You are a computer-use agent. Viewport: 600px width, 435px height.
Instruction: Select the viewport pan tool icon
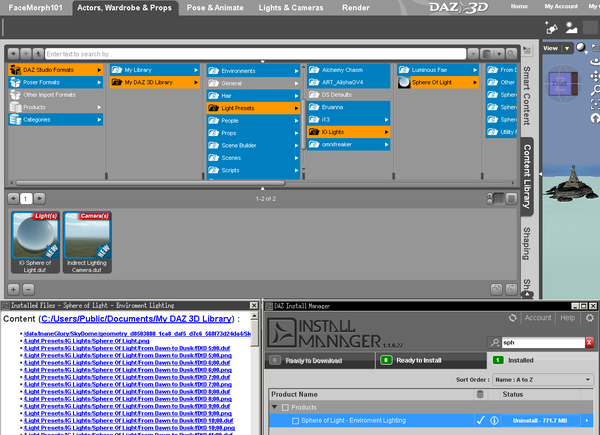click(595, 77)
